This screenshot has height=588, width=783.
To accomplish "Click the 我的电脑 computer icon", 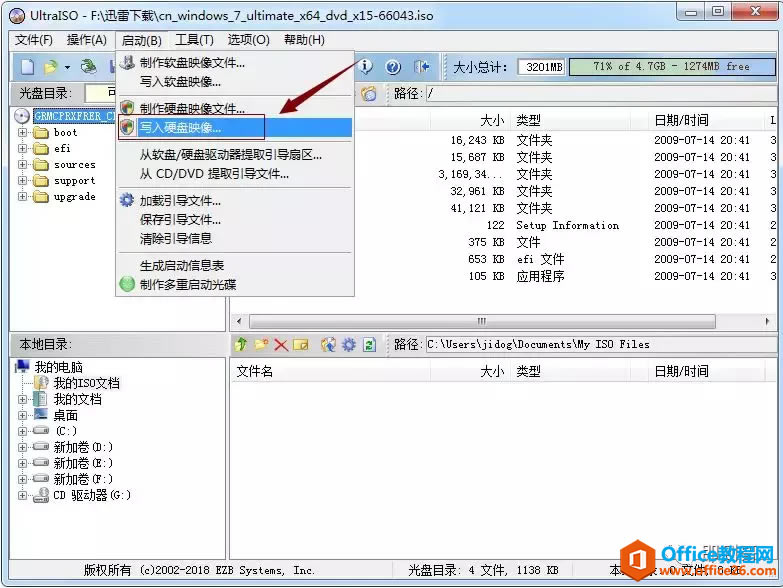I will [22, 366].
